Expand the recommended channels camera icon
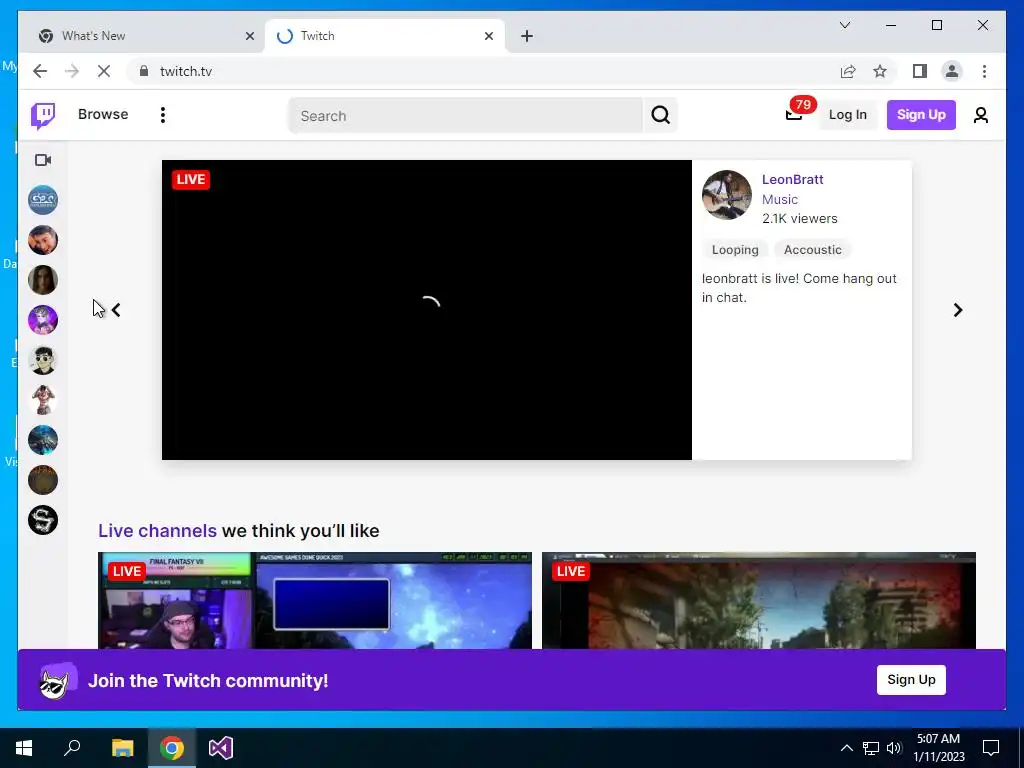1024x768 pixels. coord(43,160)
